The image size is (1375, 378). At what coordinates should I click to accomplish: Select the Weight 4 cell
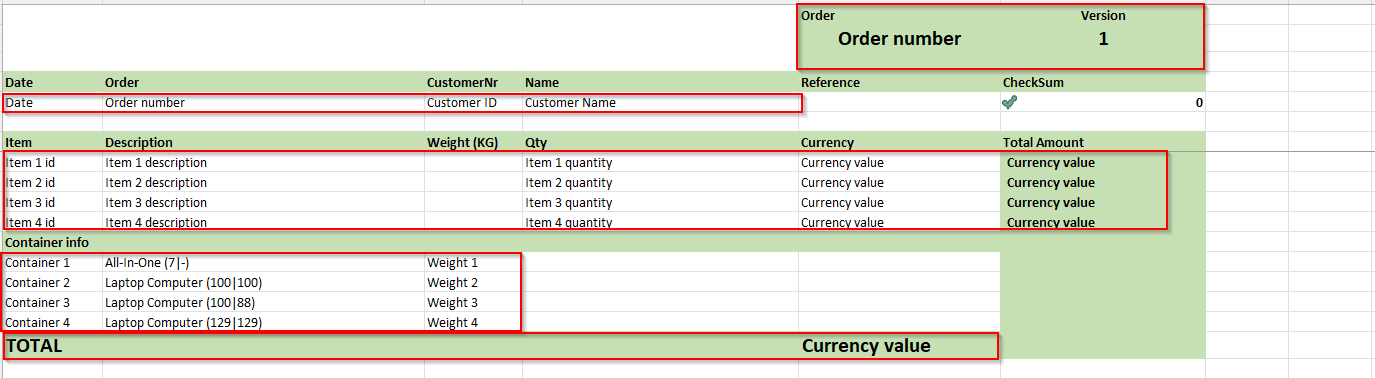[473, 322]
